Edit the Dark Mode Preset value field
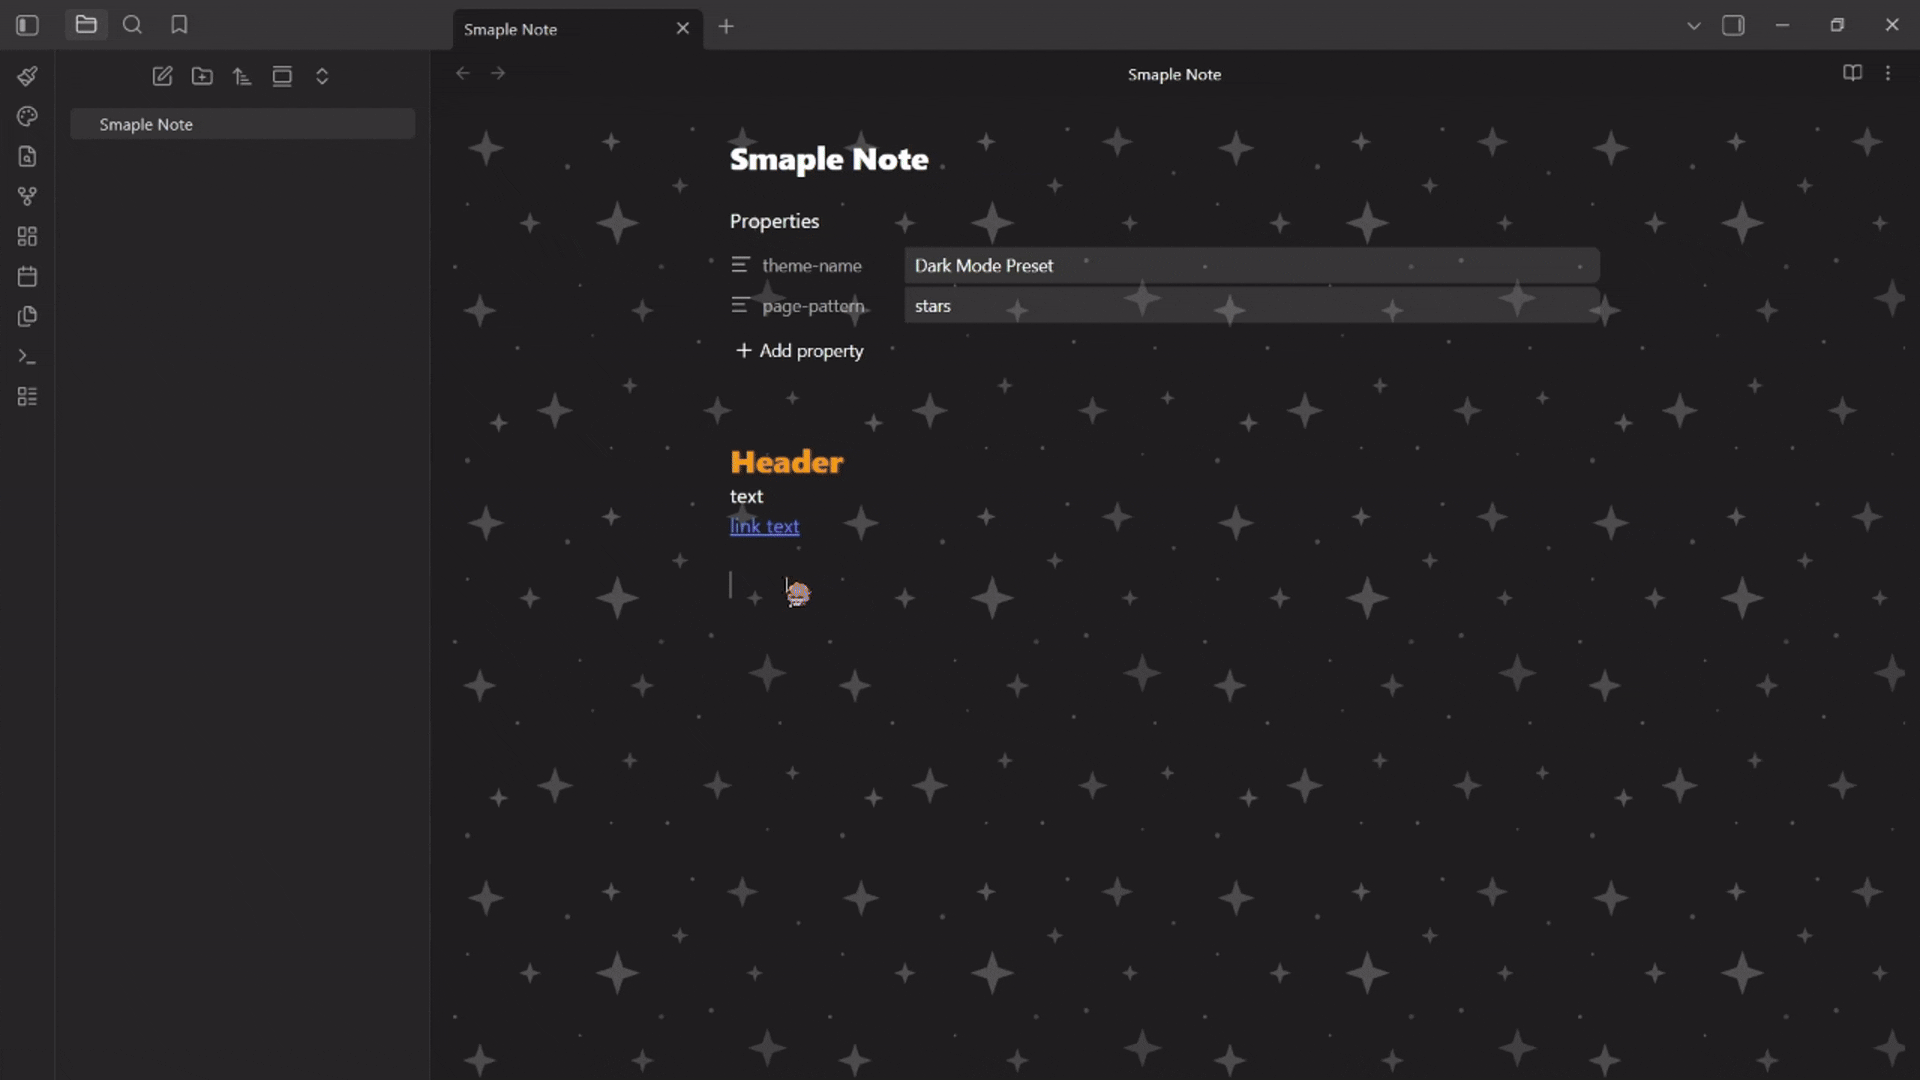Viewport: 1920px width, 1080px height. click(x=1251, y=266)
